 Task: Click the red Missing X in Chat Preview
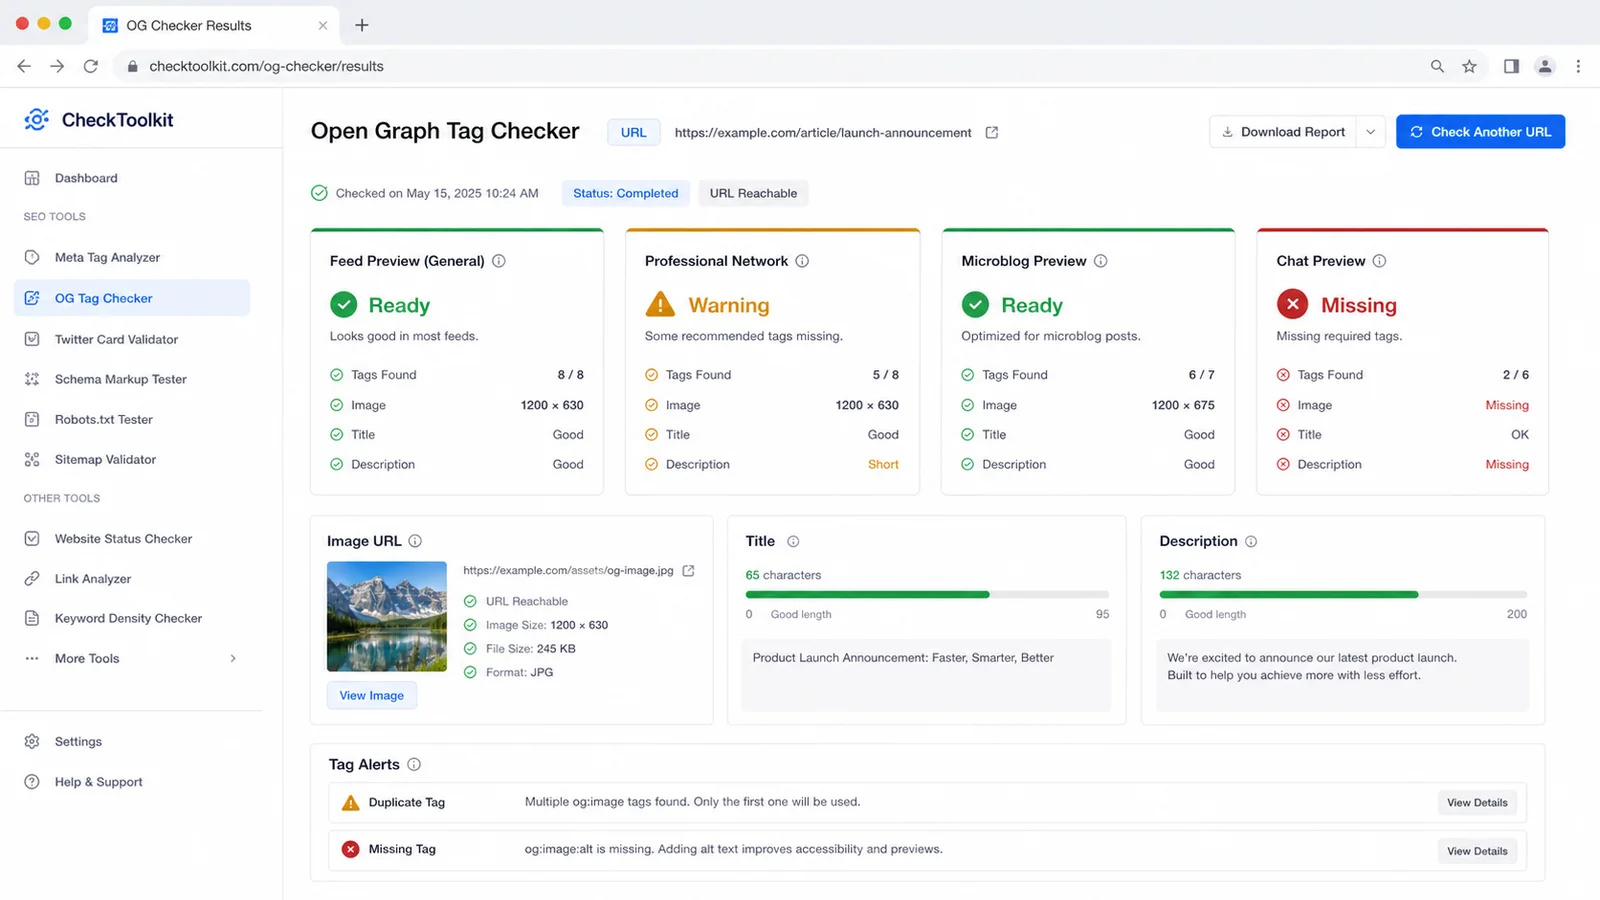point(1292,304)
